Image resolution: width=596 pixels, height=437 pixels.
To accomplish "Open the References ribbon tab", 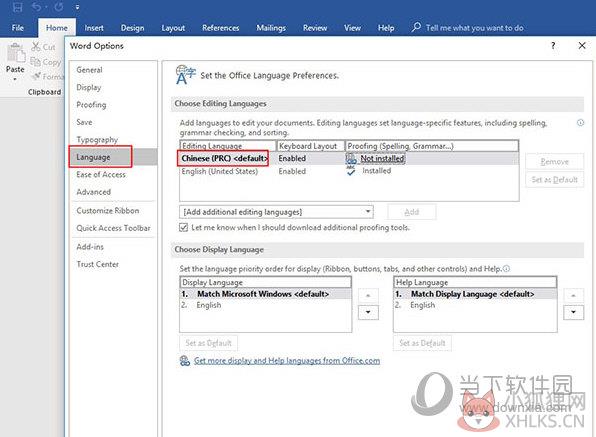I will (x=220, y=28).
